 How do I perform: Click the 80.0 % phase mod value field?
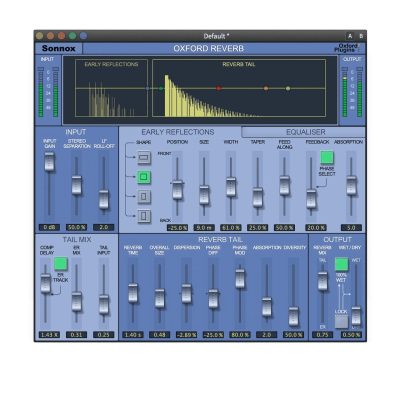click(240, 335)
